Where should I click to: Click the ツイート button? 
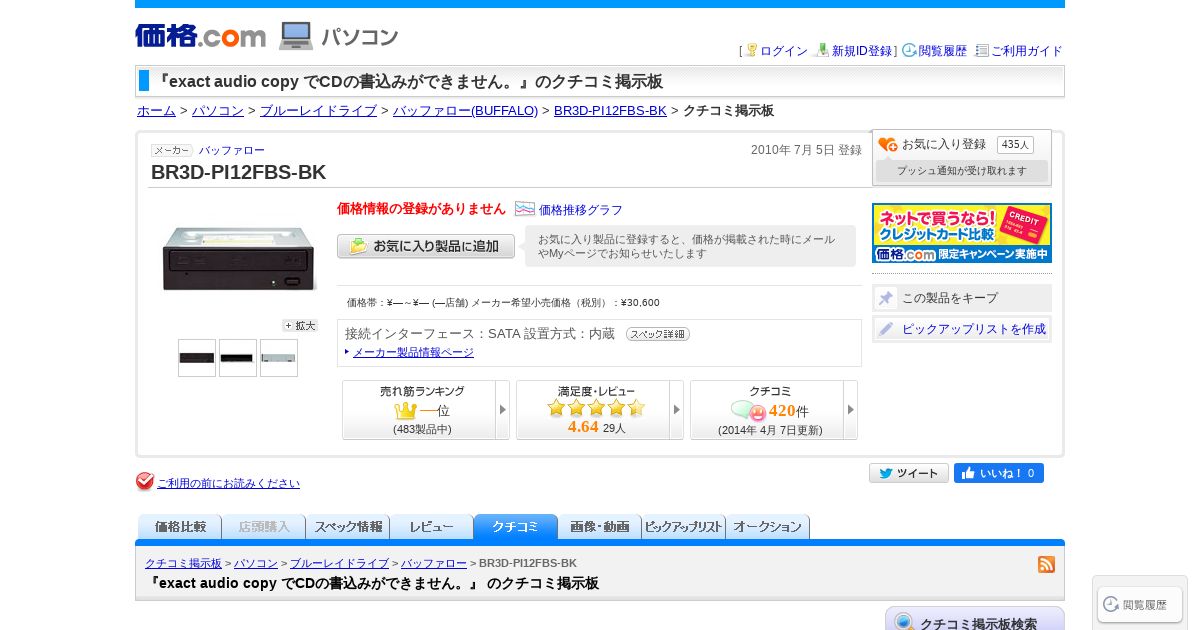[x=909, y=473]
